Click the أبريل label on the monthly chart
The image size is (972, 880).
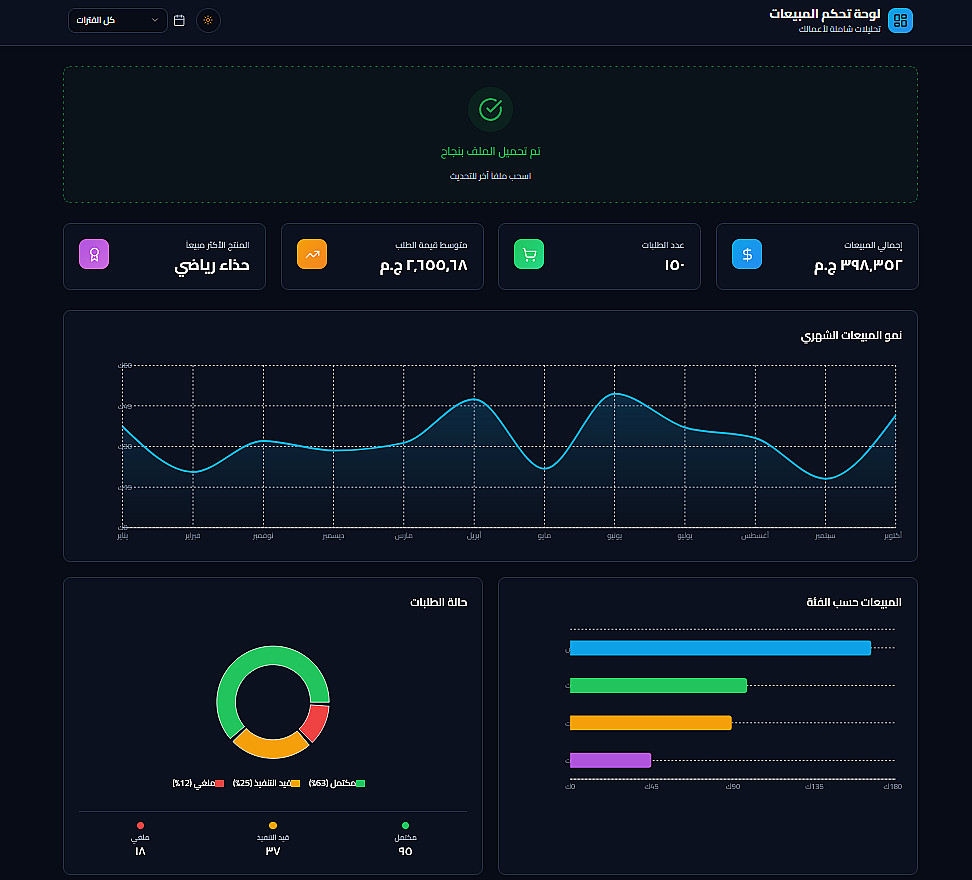point(474,535)
